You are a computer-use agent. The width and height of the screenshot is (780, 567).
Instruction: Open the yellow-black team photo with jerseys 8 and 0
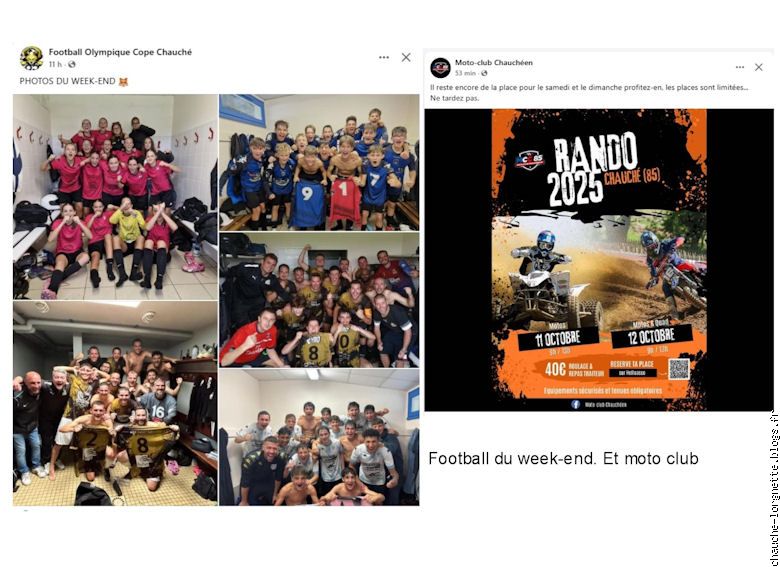click(x=319, y=300)
